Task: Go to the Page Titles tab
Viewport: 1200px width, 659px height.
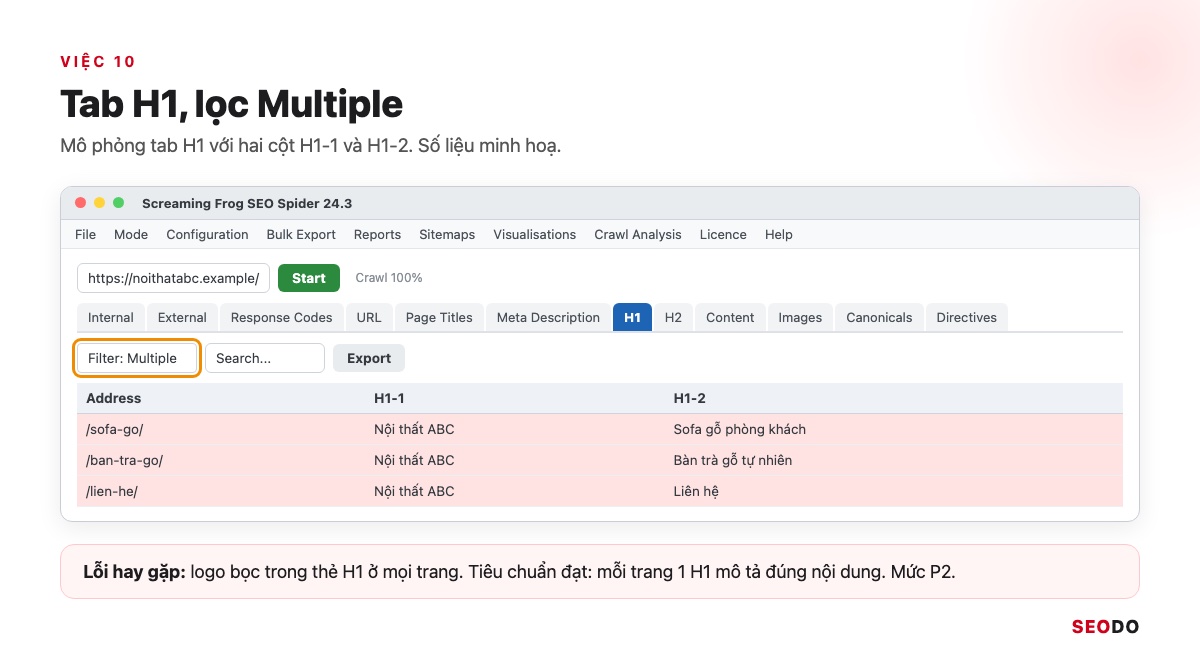Action: (439, 317)
